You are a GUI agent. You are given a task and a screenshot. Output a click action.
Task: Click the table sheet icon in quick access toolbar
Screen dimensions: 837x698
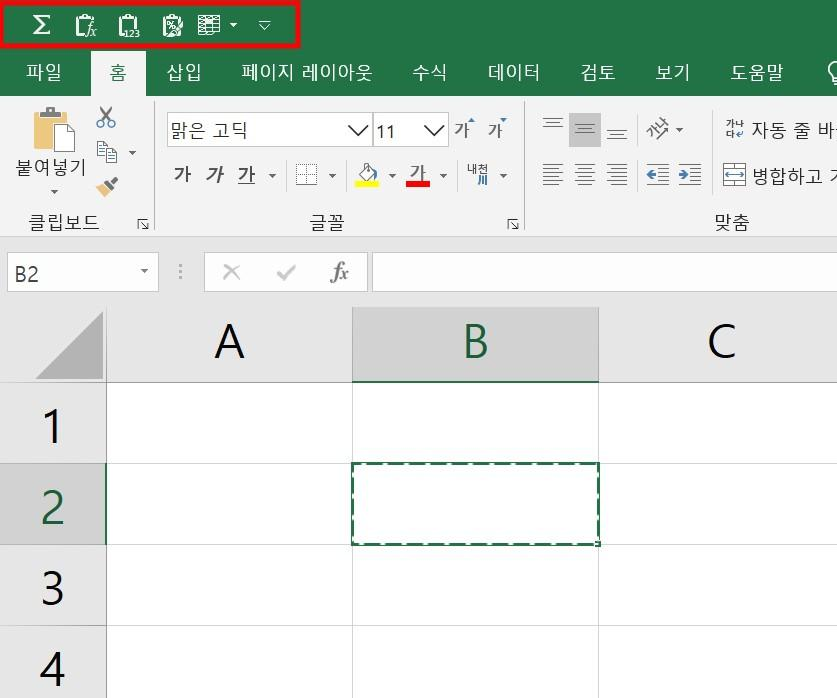click(x=209, y=25)
